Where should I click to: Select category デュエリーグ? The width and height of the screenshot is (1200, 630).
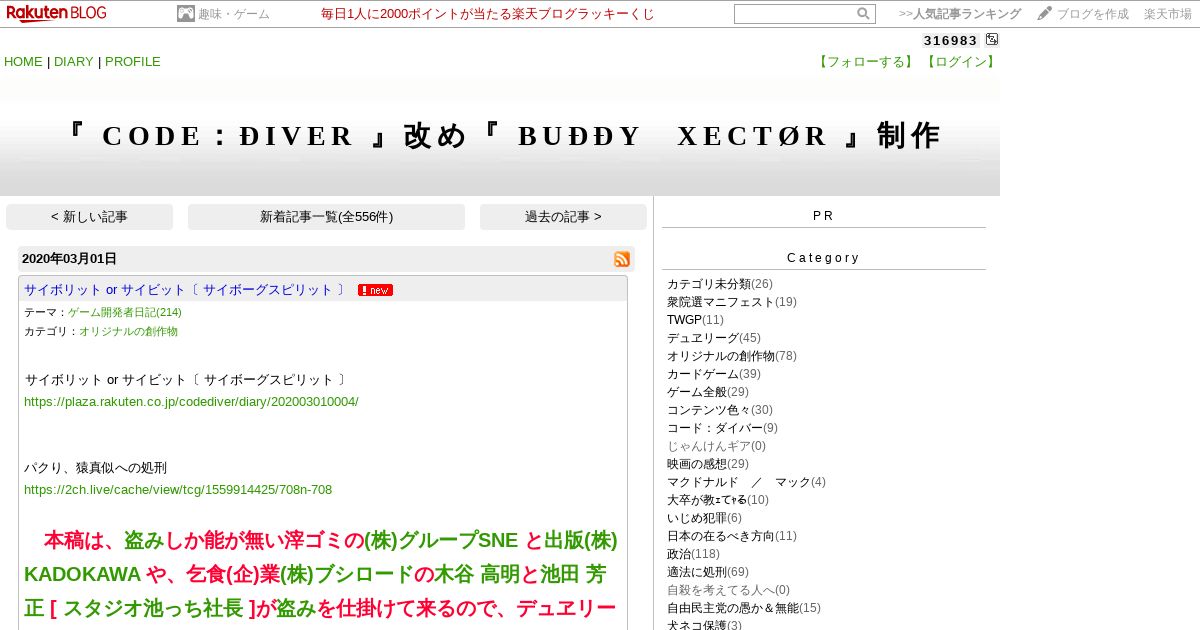click(x=703, y=338)
